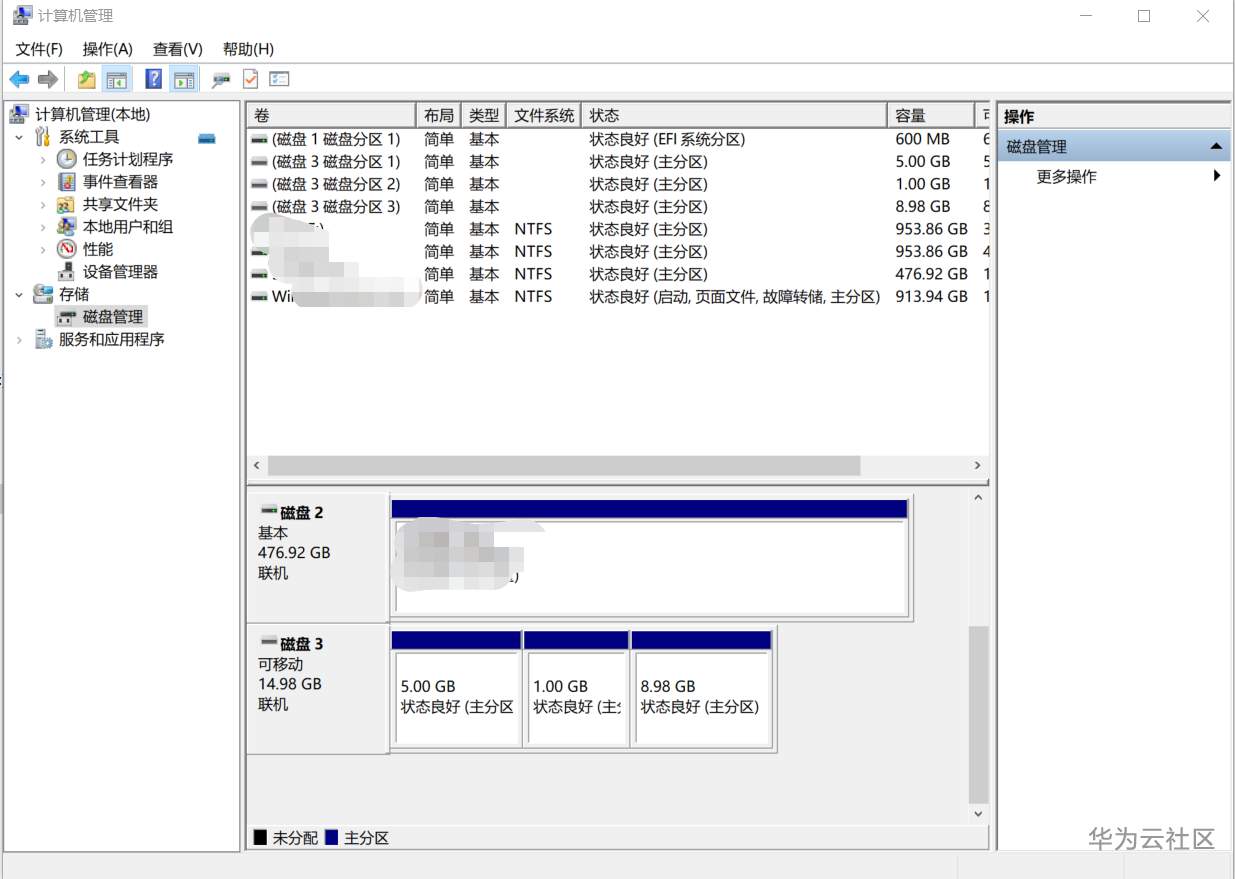The image size is (1235, 879).
Task: Click the volume list horizontal scrollbar thumb
Action: (564, 466)
